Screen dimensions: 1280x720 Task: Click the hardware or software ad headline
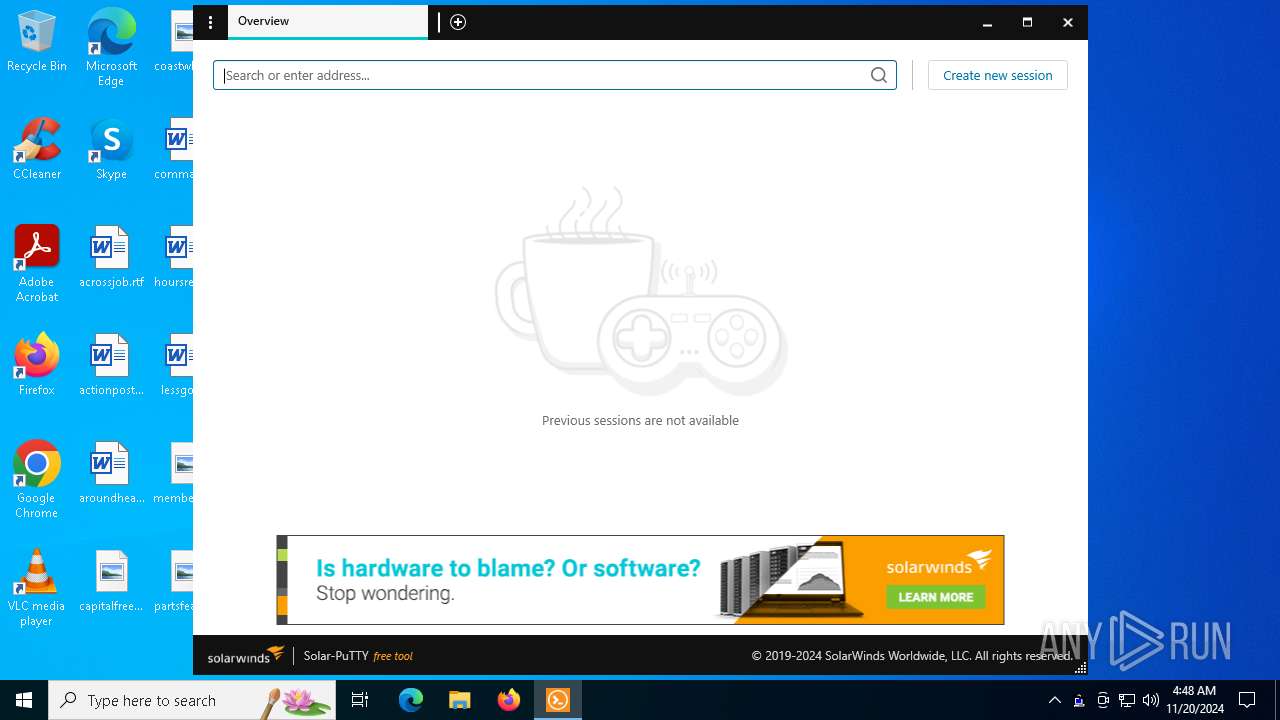tap(508, 568)
